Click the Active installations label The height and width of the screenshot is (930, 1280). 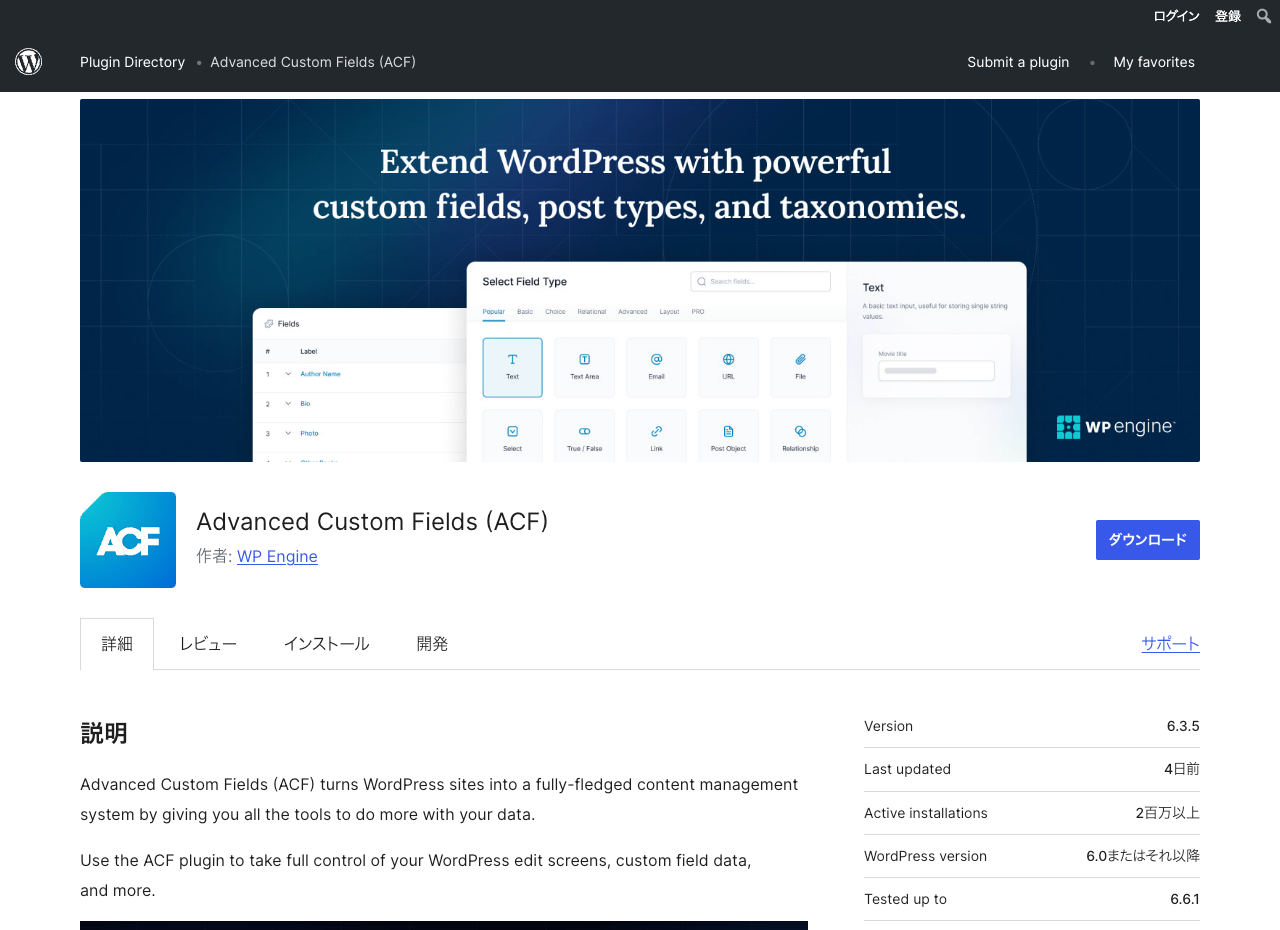pyautogui.click(x=926, y=813)
